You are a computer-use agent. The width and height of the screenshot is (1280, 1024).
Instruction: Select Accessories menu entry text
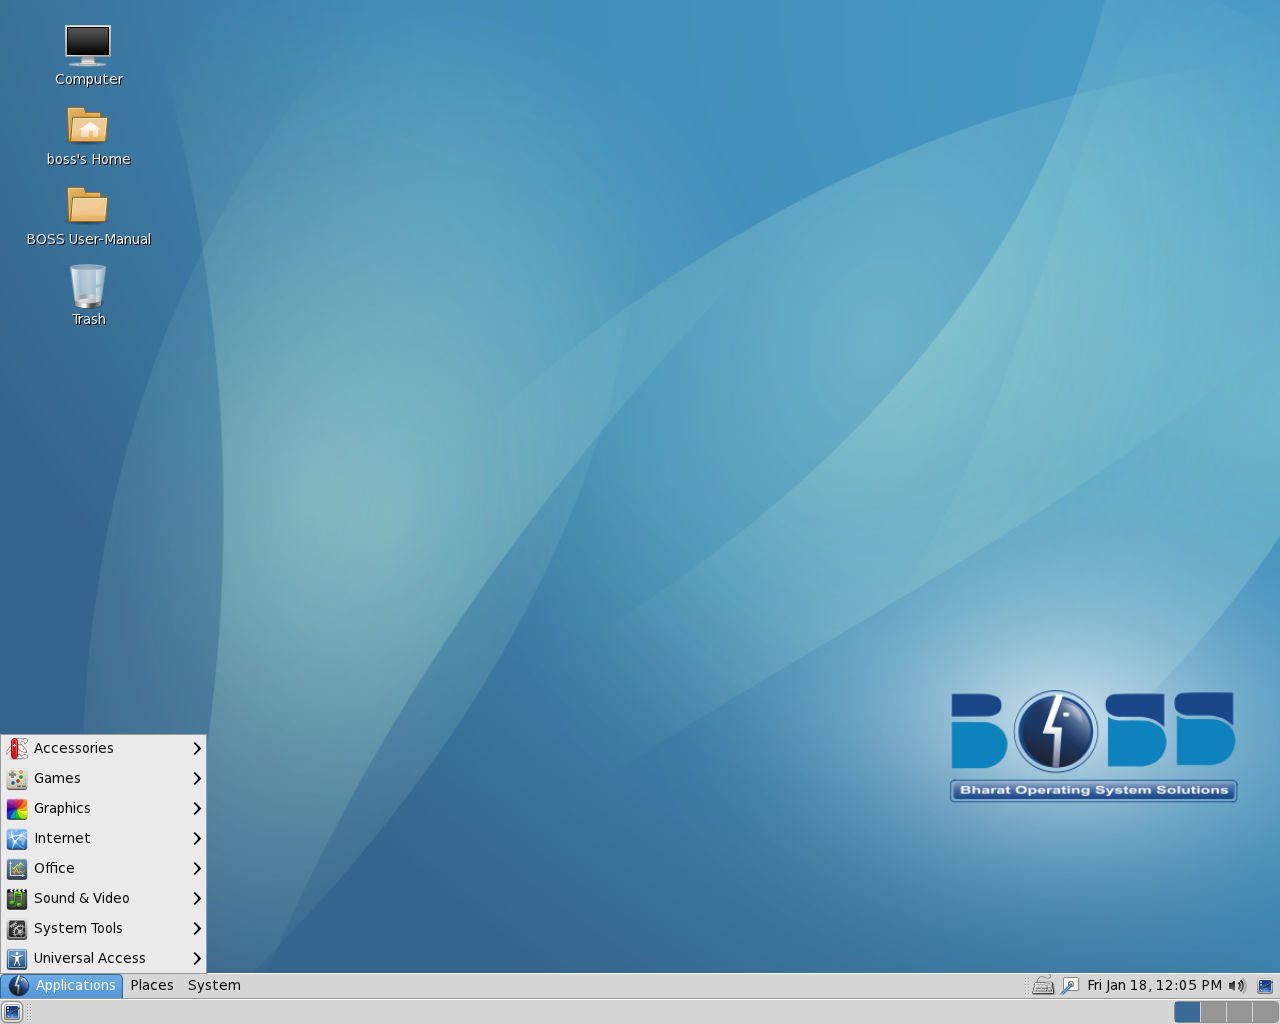(74, 748)
